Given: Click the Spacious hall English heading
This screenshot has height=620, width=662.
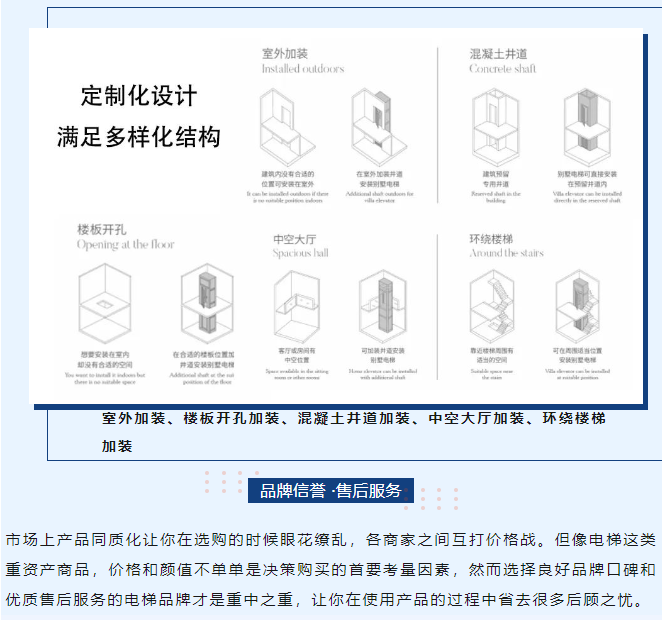Looking at the screenshot, I should 301,253.
